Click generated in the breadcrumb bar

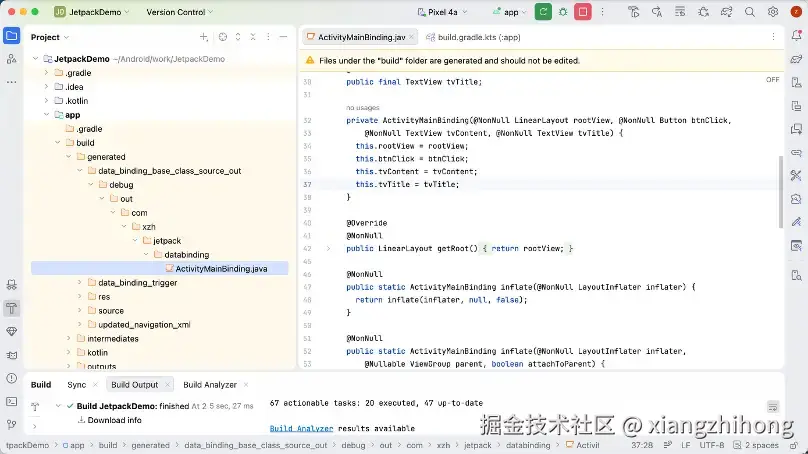(150, 445)
